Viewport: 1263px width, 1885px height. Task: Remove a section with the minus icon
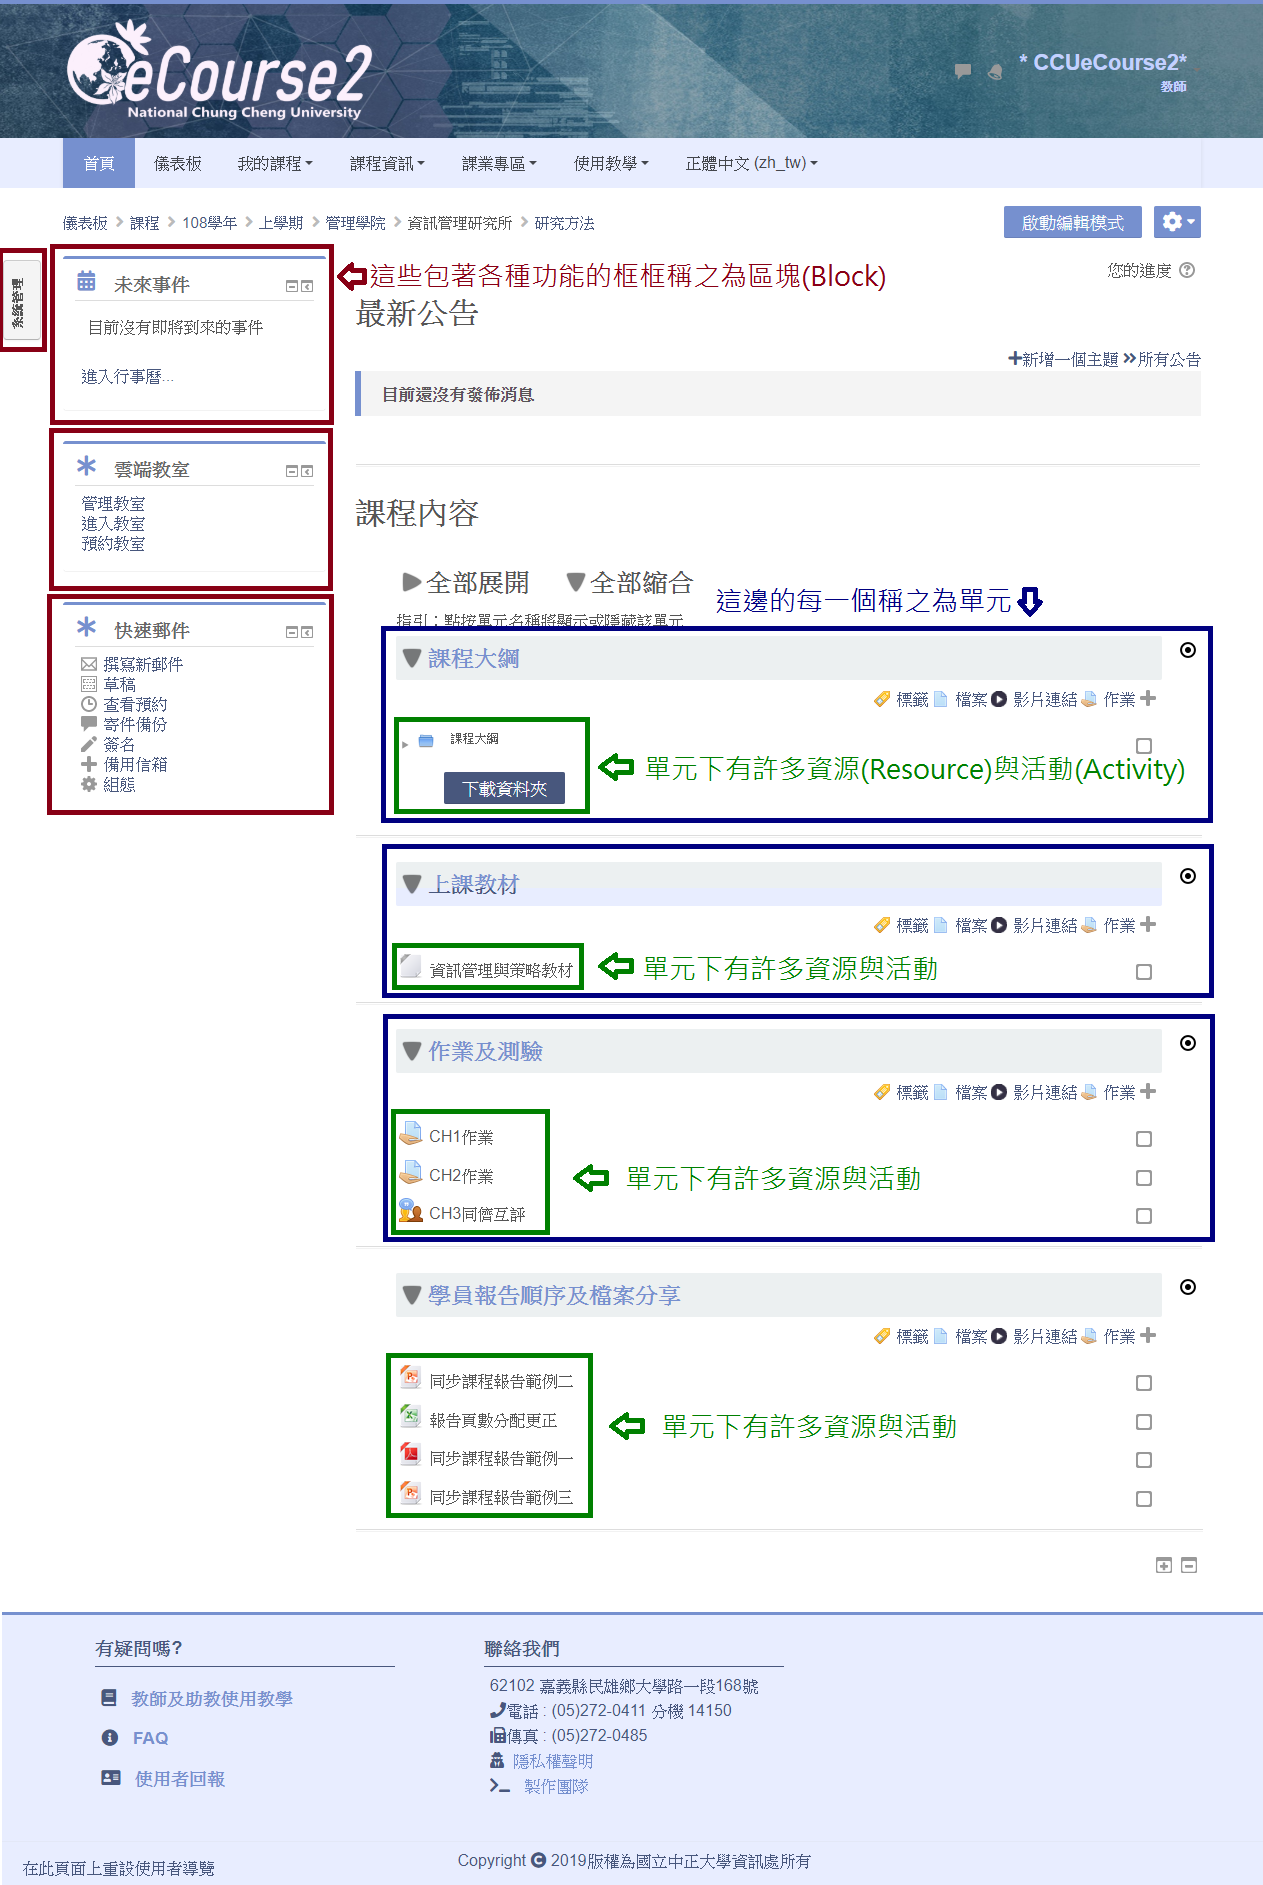[x=1189, y=1565]
